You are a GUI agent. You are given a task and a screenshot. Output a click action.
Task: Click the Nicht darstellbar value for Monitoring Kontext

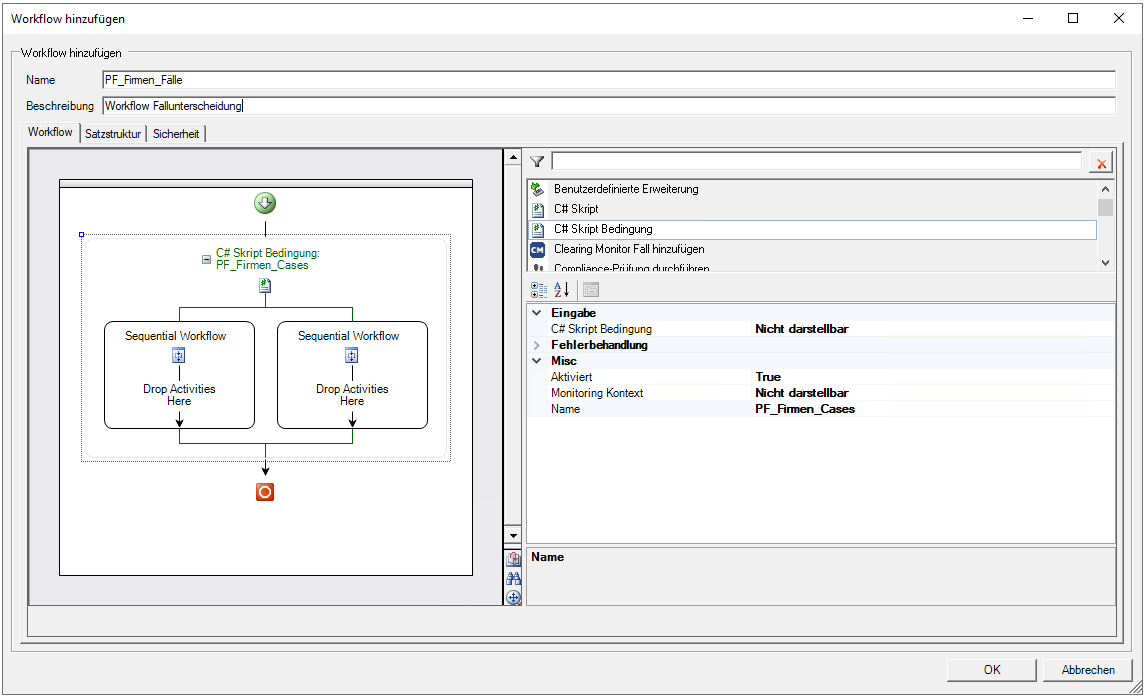(x=802, y=393)
